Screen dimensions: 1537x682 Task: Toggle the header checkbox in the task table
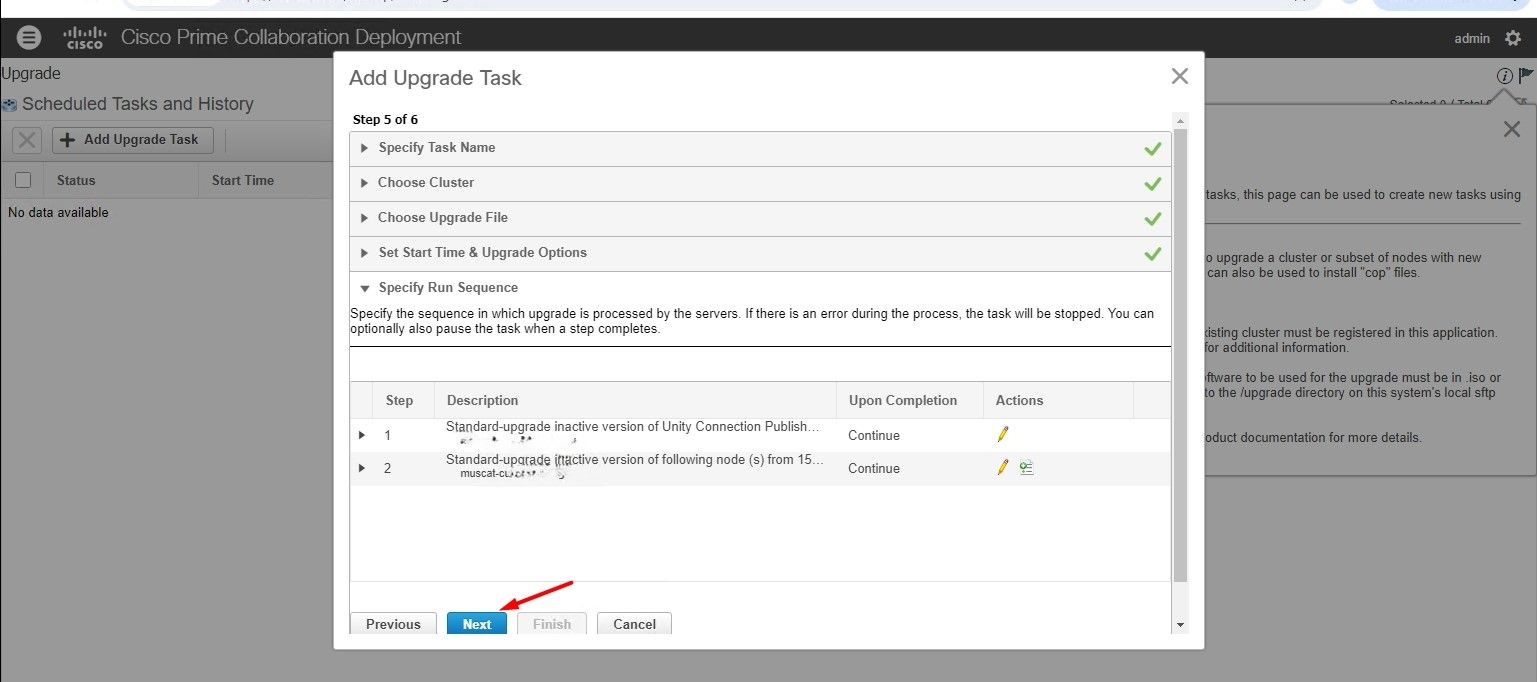(23, 180)
